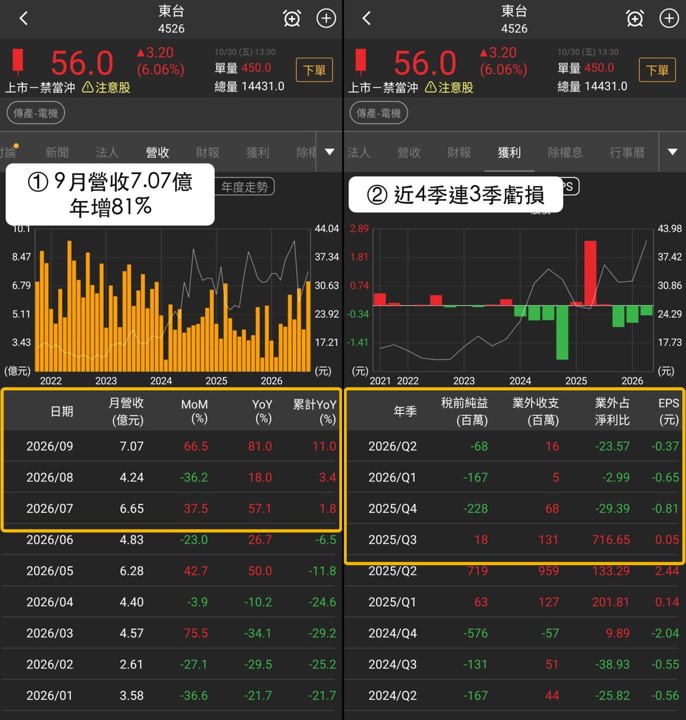Tap the 56.0 price in right panel
Screen dimensions: 686x720
pyautogui.click(x=425, y=63)
